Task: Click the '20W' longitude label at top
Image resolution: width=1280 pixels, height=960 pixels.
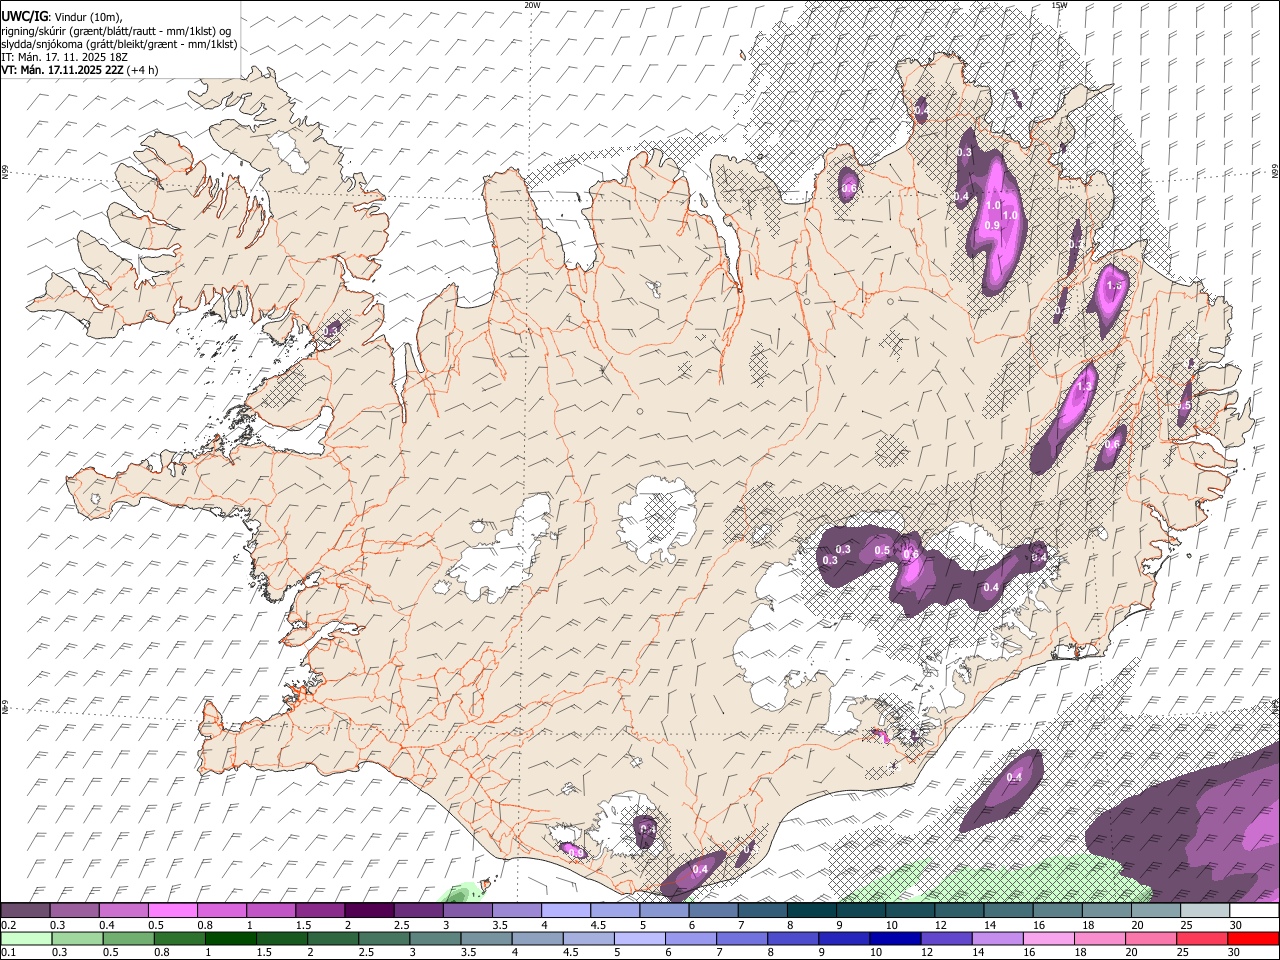Action: 532,5
